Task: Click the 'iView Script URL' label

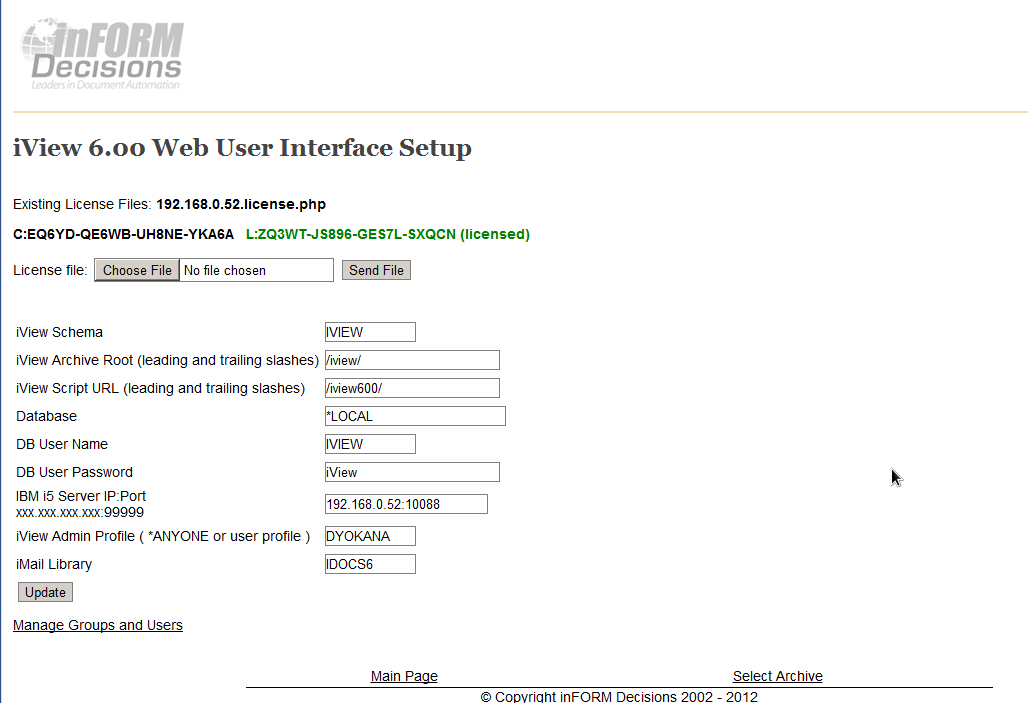Action: [160, 388]
